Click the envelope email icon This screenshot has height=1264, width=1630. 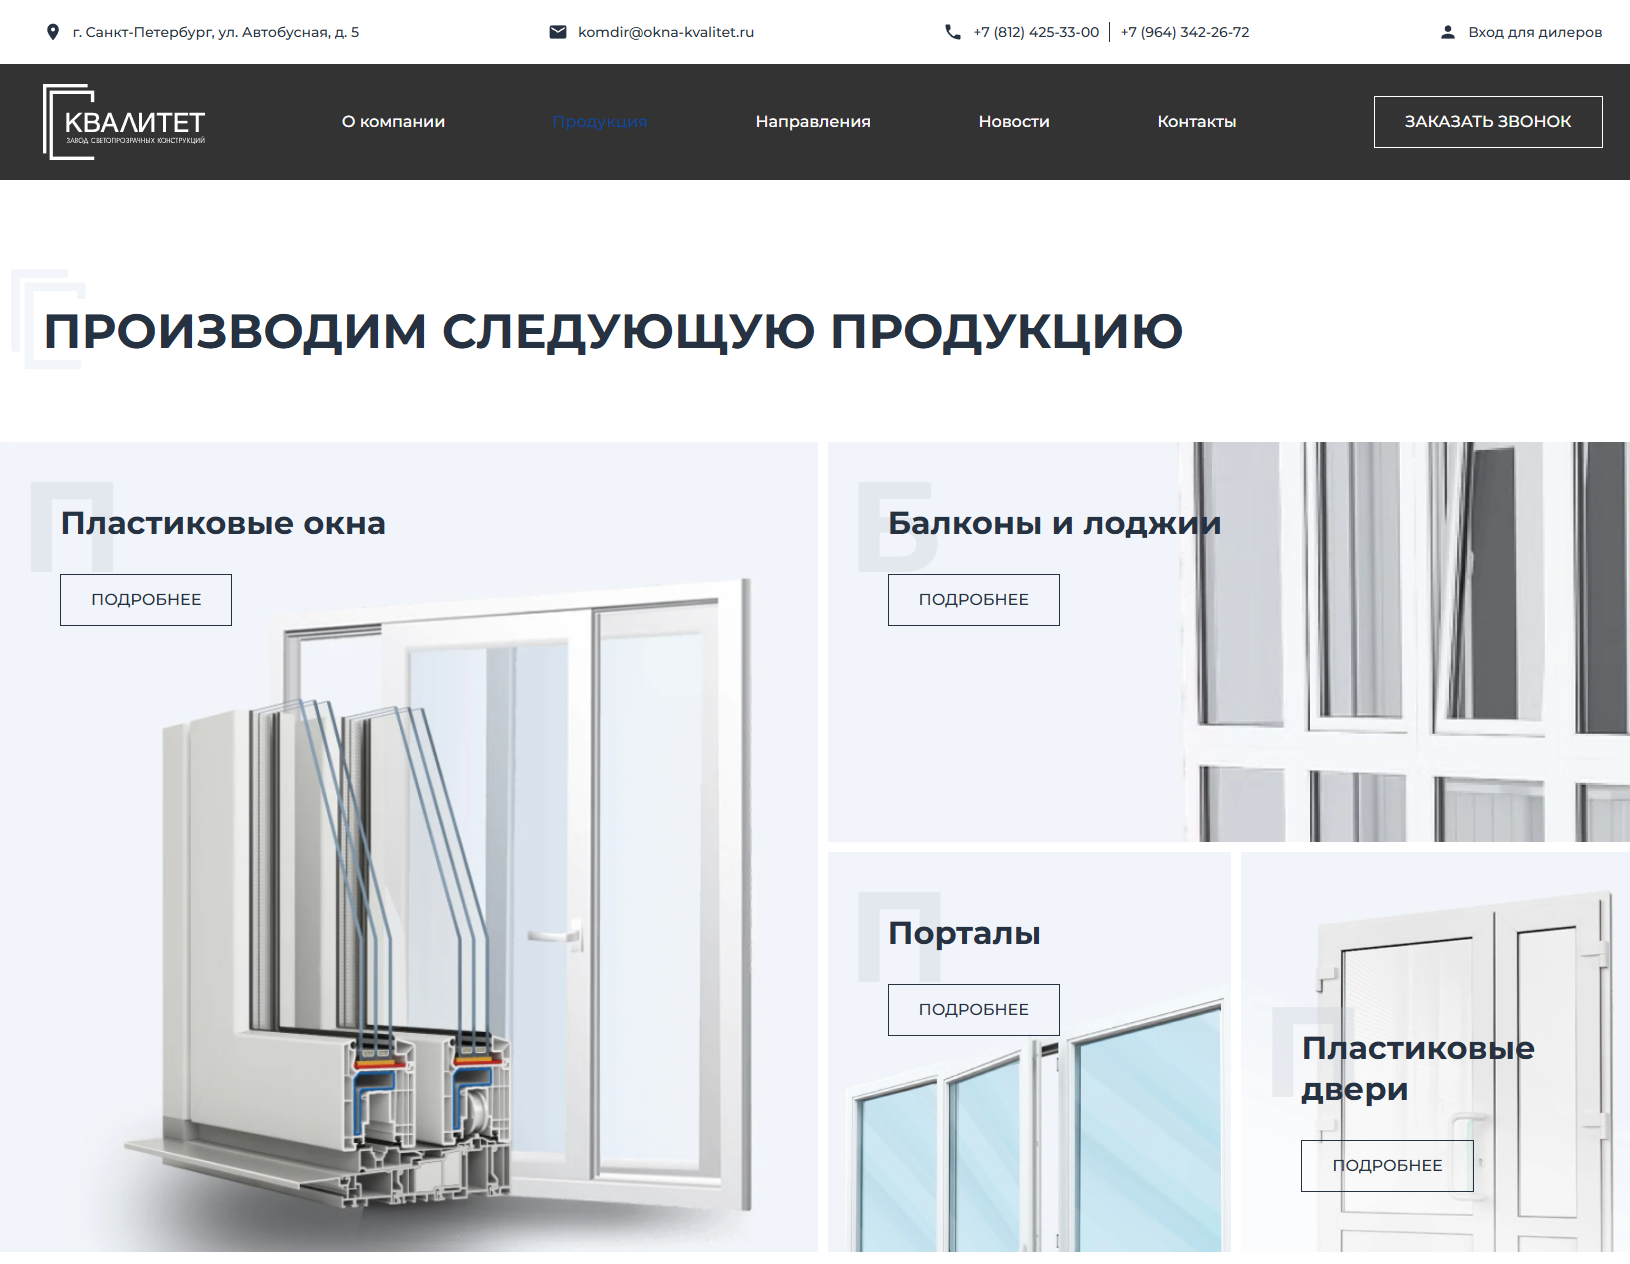pyautogui.click(x=558, y=32)
